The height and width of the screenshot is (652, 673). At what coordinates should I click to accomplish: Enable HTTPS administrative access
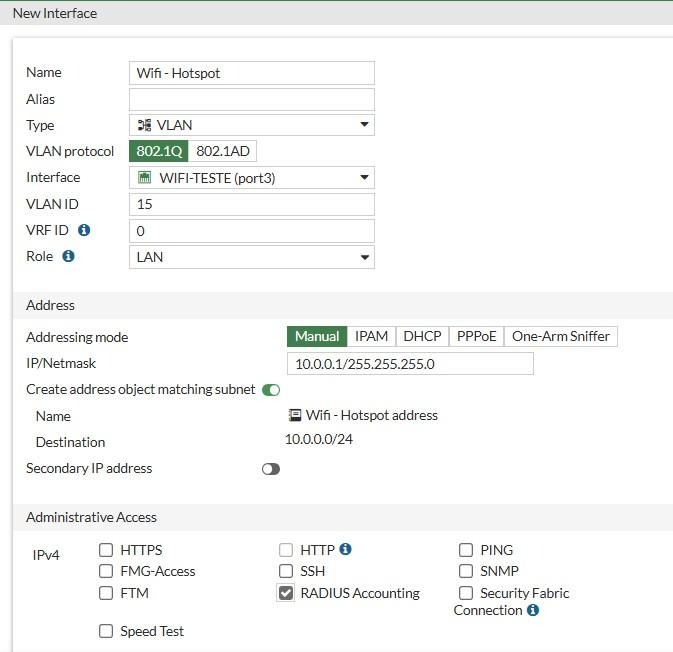click(106, 550)
